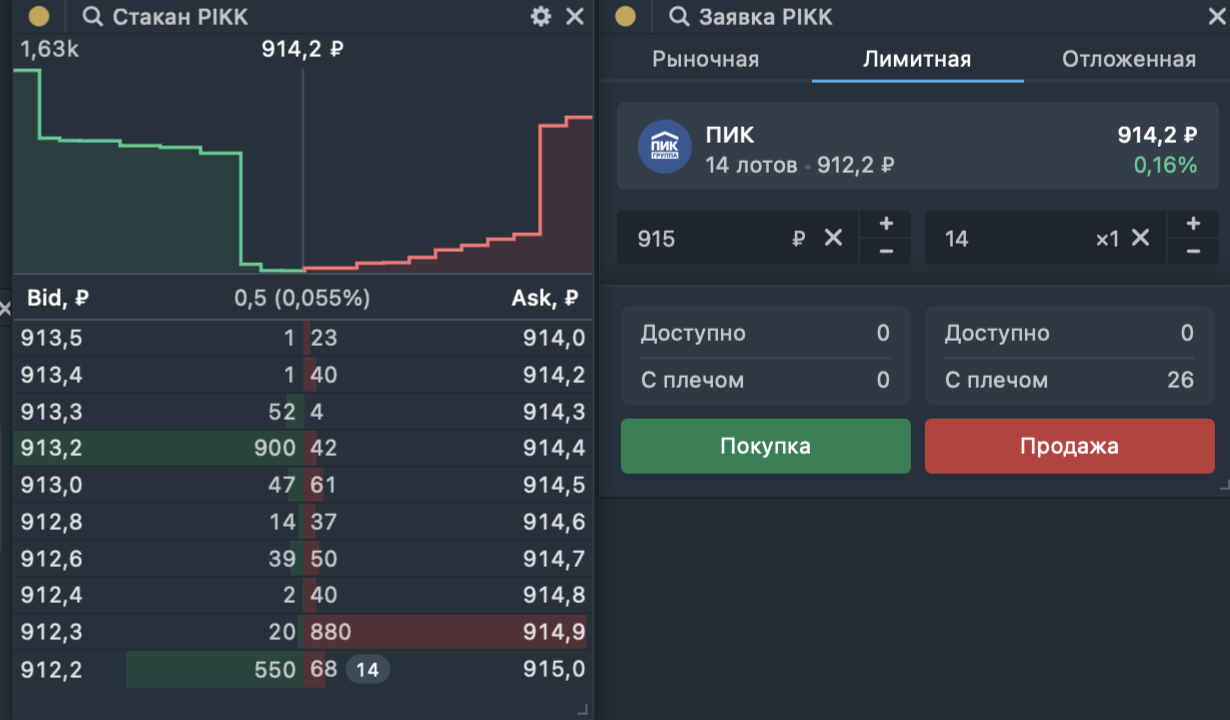1230x720 pixels.
Task: Click the 0,16% change value
Action: tap(1165, 165)
